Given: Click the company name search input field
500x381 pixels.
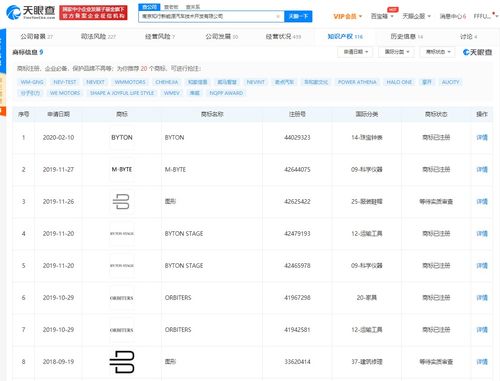Looking at the screenshot, I should coord(211,16).
